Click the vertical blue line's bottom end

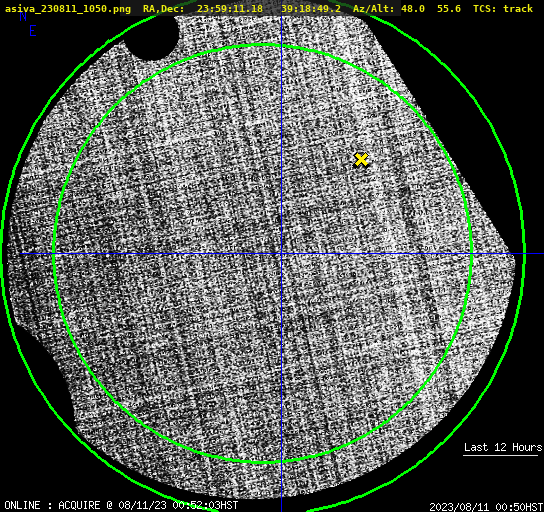pyautogui.click(x=281, y=509)
